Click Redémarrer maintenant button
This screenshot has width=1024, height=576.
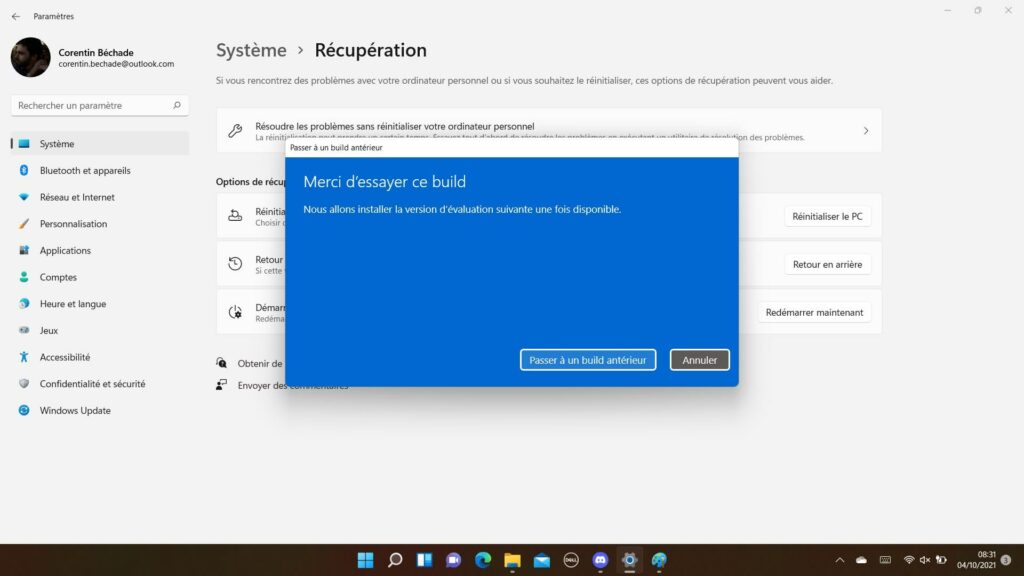click(814, 312)
